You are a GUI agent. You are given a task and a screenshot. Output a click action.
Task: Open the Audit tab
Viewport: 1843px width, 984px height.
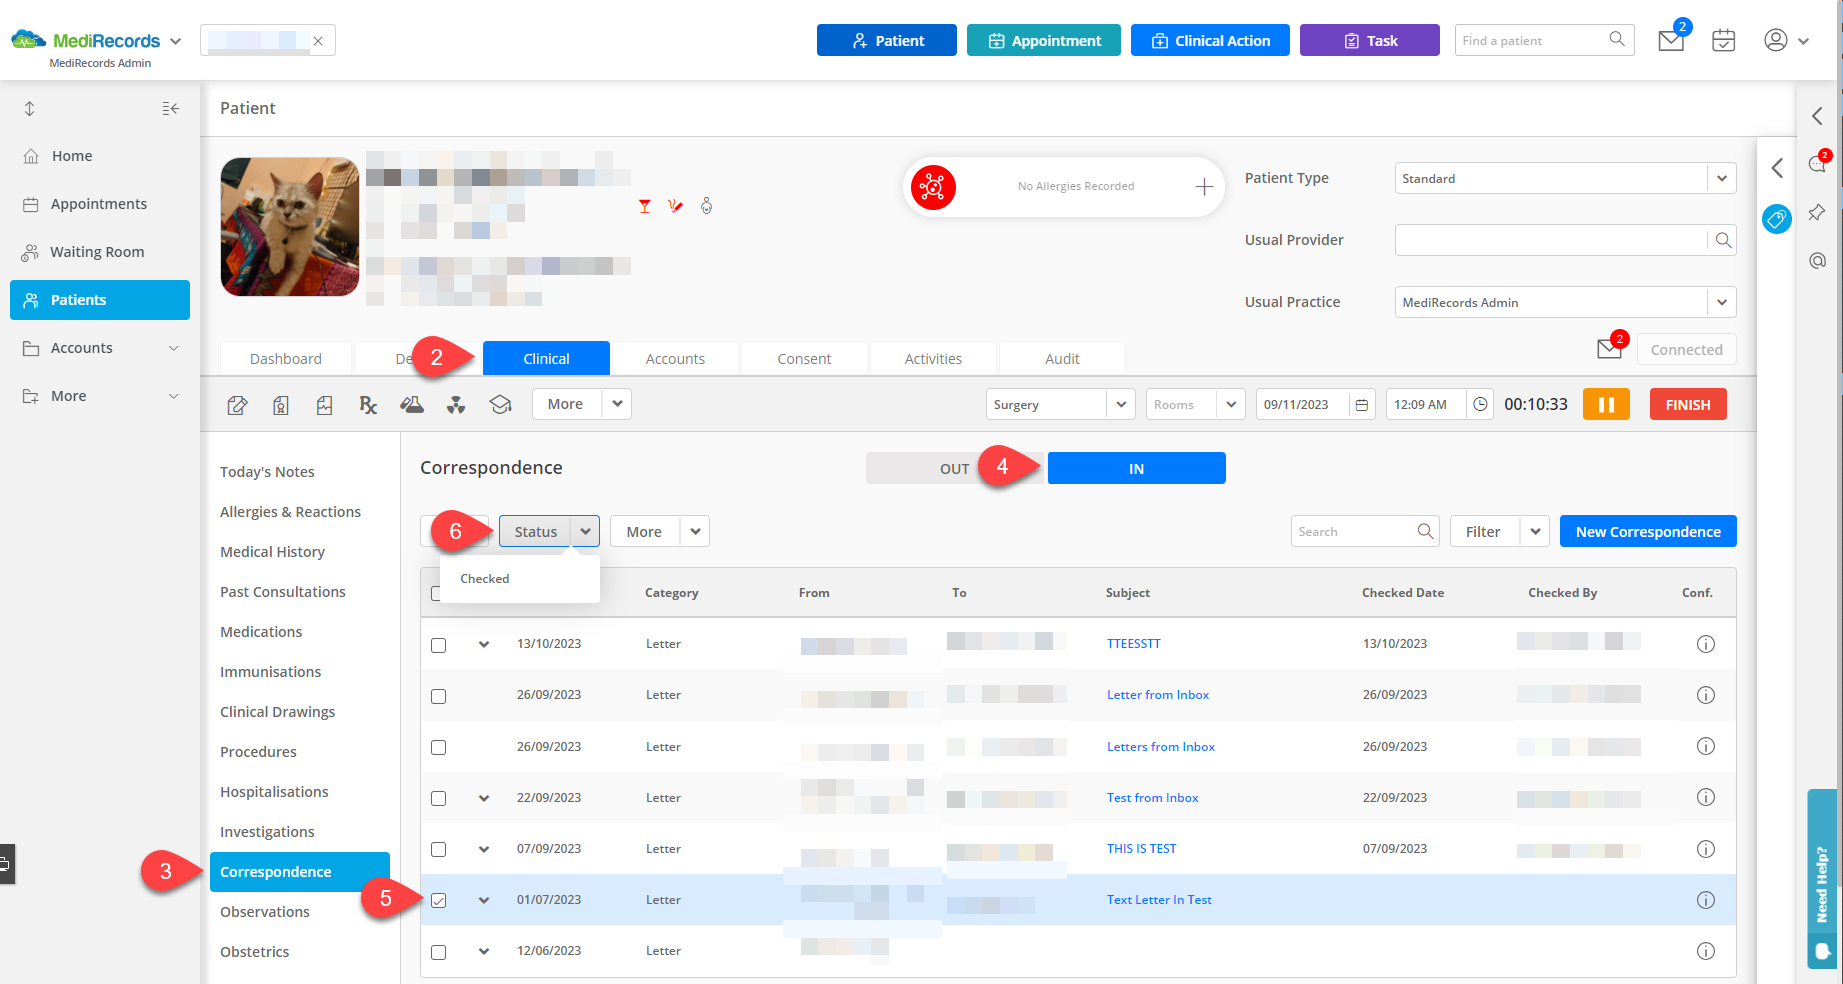(x=1061, y=358)
